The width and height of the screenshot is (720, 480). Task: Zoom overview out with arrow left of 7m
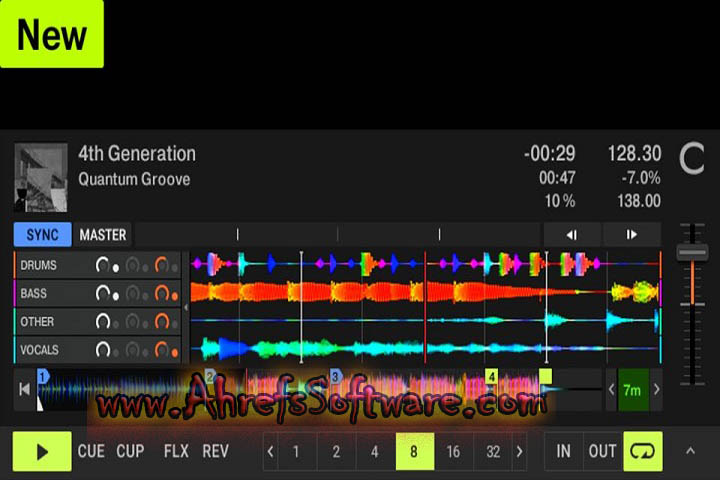coord(611,390)
